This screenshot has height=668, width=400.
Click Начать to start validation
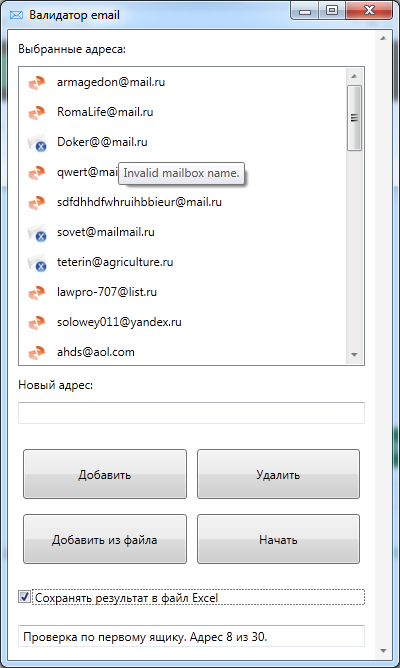pos(278,539)
